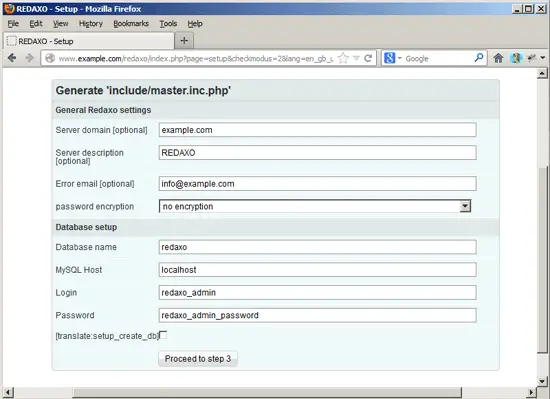Click the Server description field

point(317,153)
